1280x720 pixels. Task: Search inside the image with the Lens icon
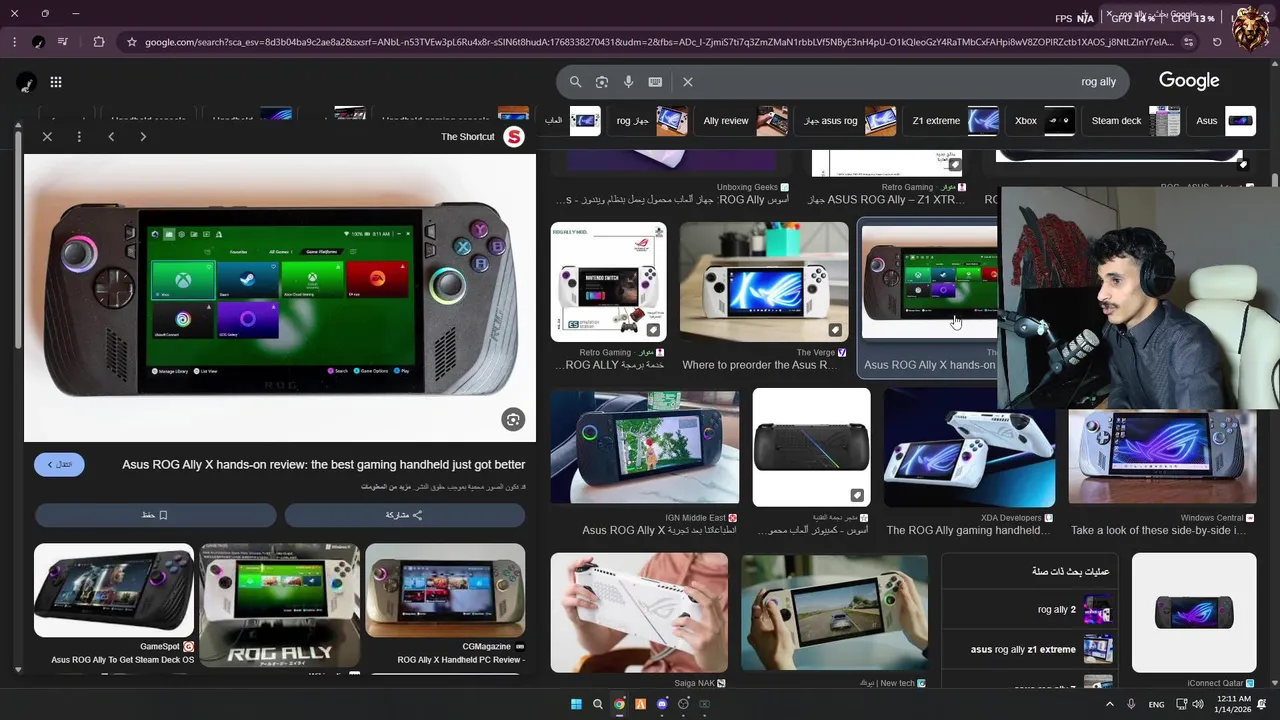(x=513, y=420)
